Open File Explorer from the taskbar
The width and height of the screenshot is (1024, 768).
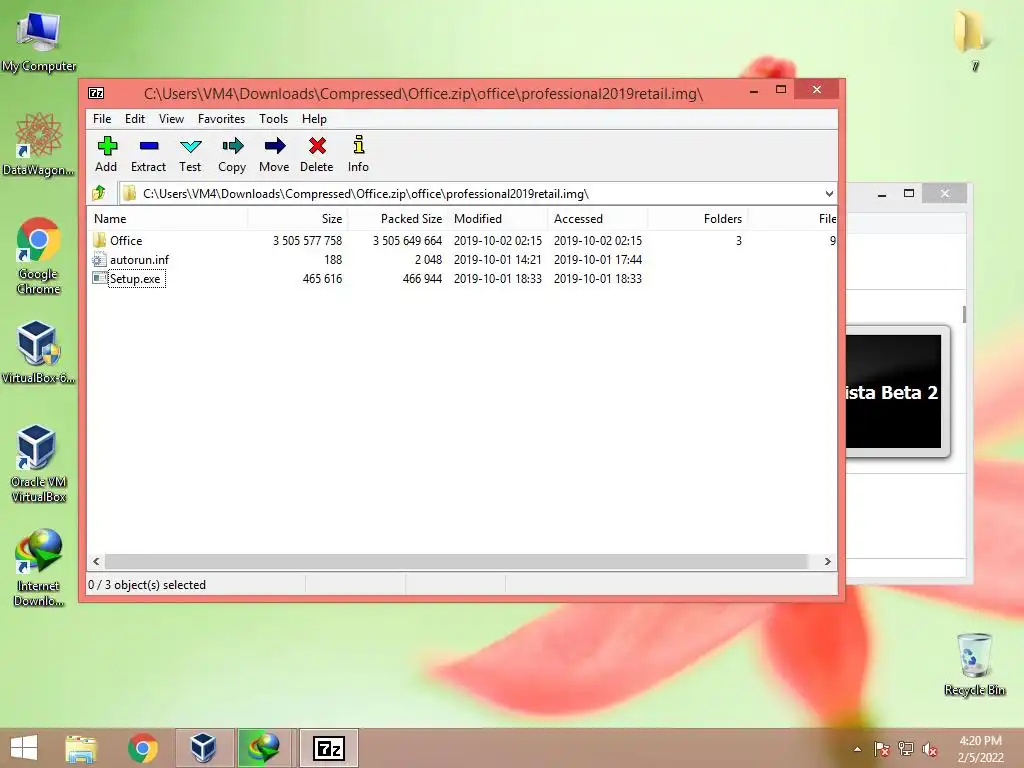pyautogui.click(x=81, y=748)
